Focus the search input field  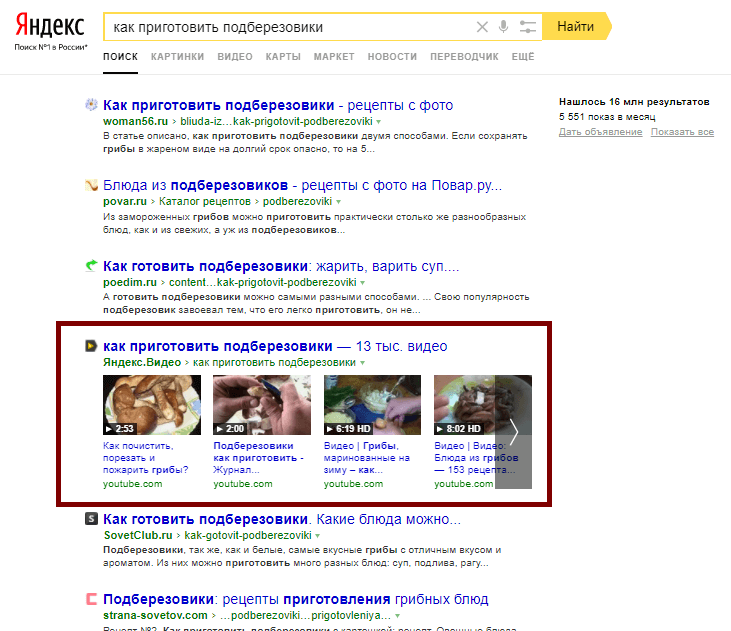[x=289, y=27]
